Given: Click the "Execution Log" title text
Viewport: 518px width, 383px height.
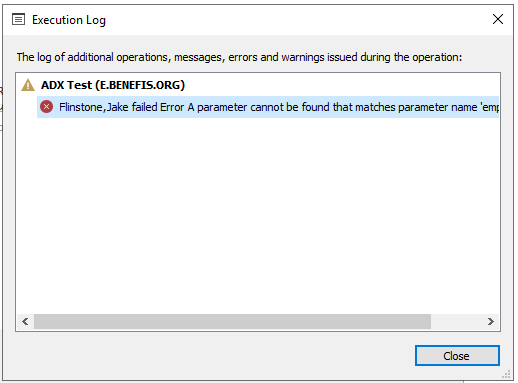Looking at the screenshot, I should [x=69, y=20].
